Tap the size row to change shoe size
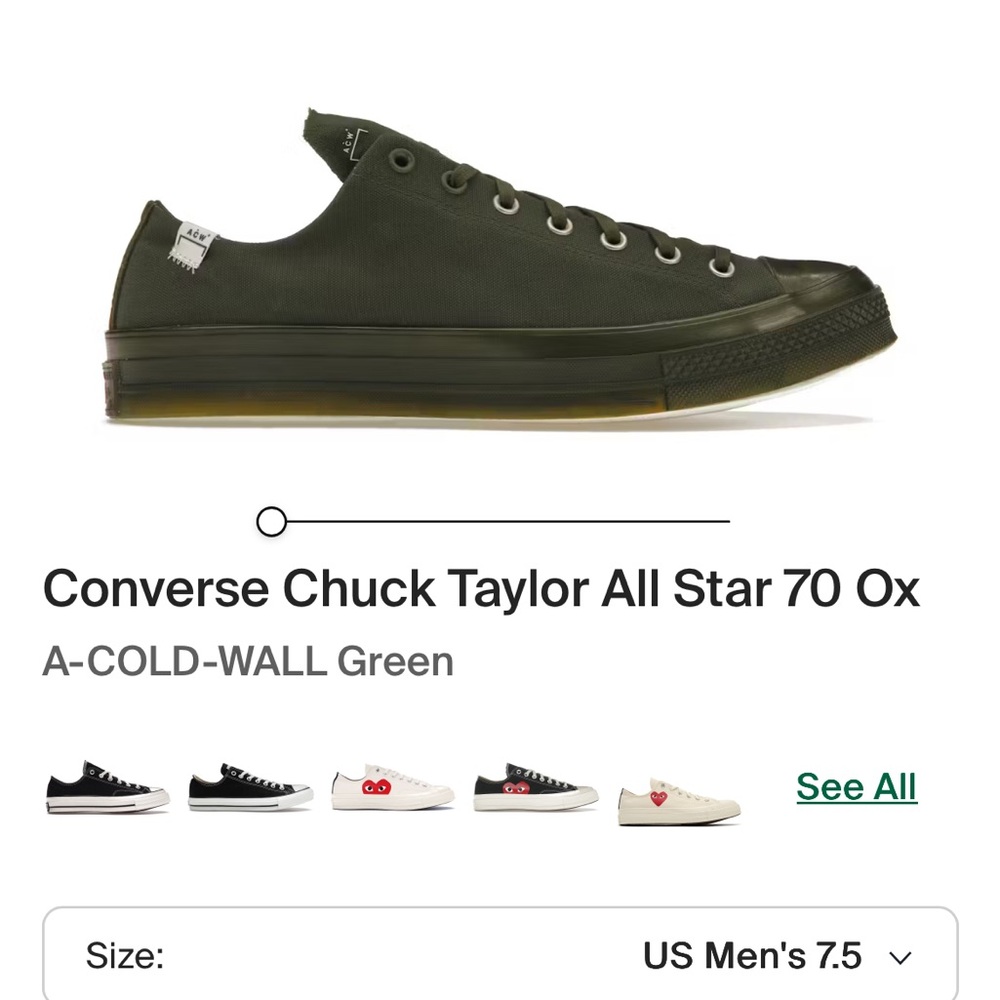Viewport: 1000px width, 1000px height. tap(500, 958)
